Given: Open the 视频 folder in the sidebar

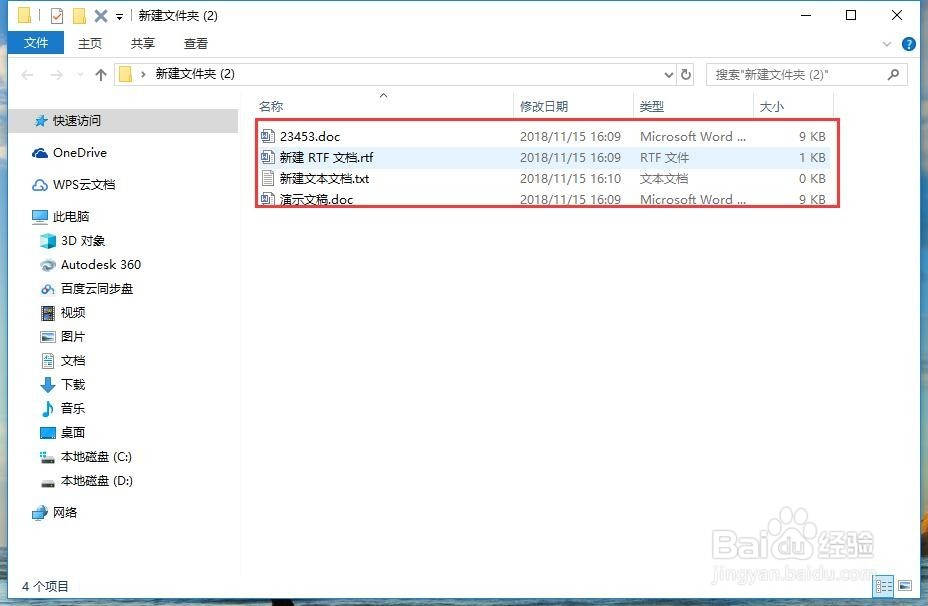Looking at the screenshot, I should coord(73,312).
